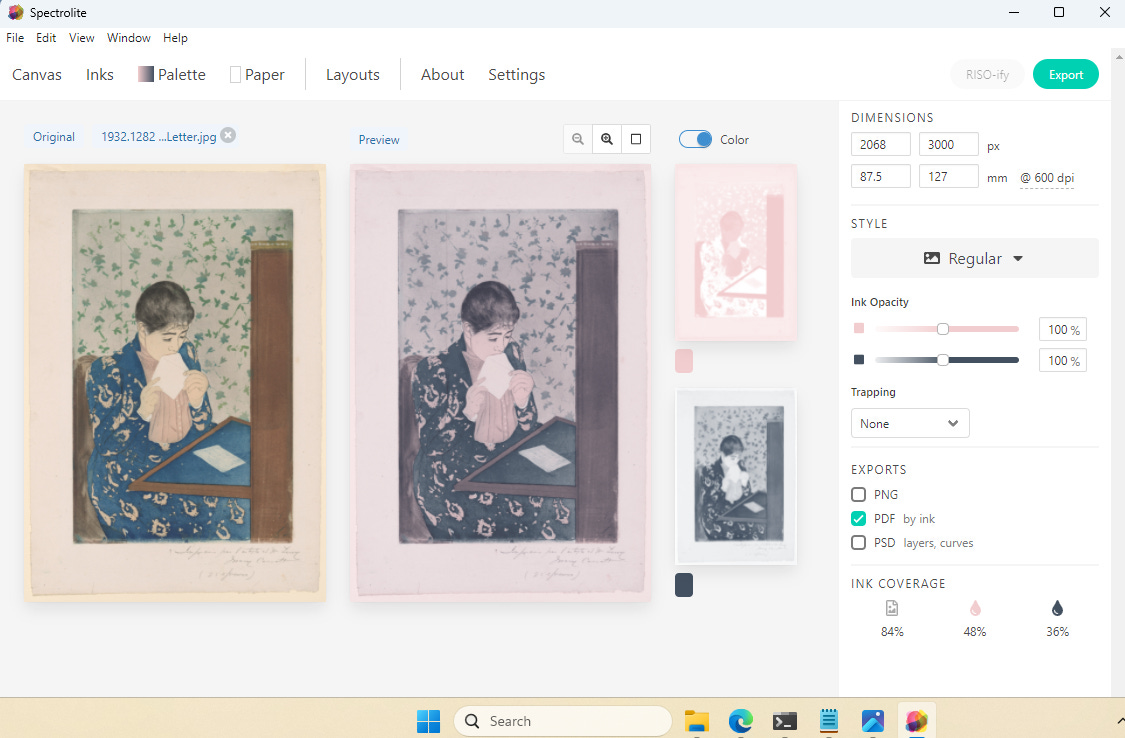The image size is (1125, 738).
Task: Select the pink ink layer thumbnail
Action: point(735,252)
